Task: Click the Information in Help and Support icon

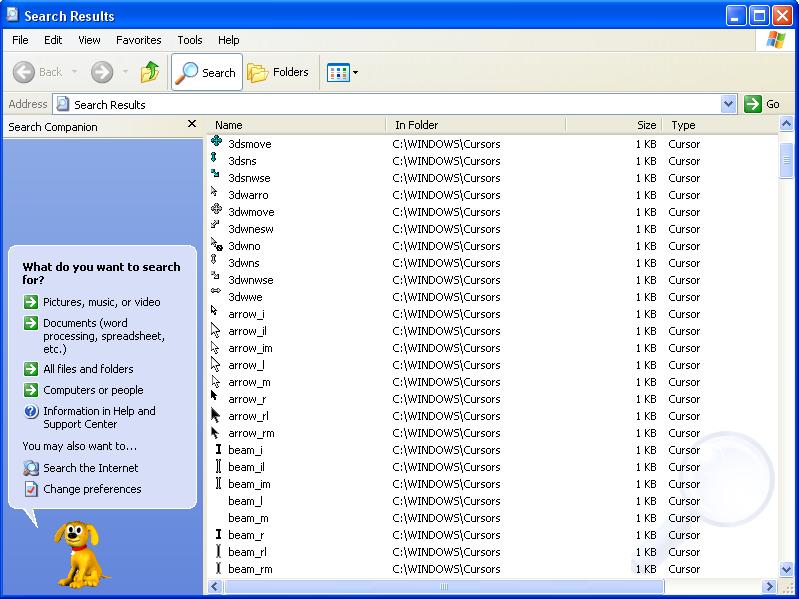Action: pyautogui.click(x=31, y=411)
